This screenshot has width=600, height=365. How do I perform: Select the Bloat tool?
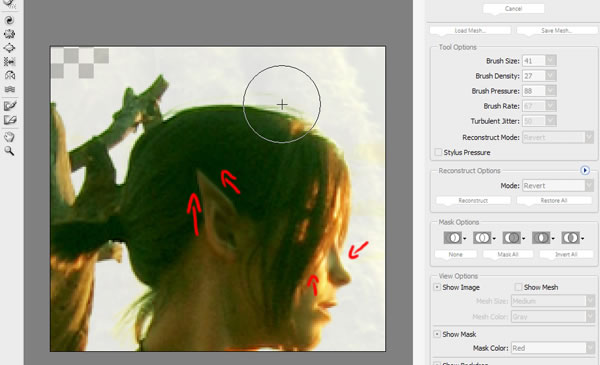(x=10, y=48)
